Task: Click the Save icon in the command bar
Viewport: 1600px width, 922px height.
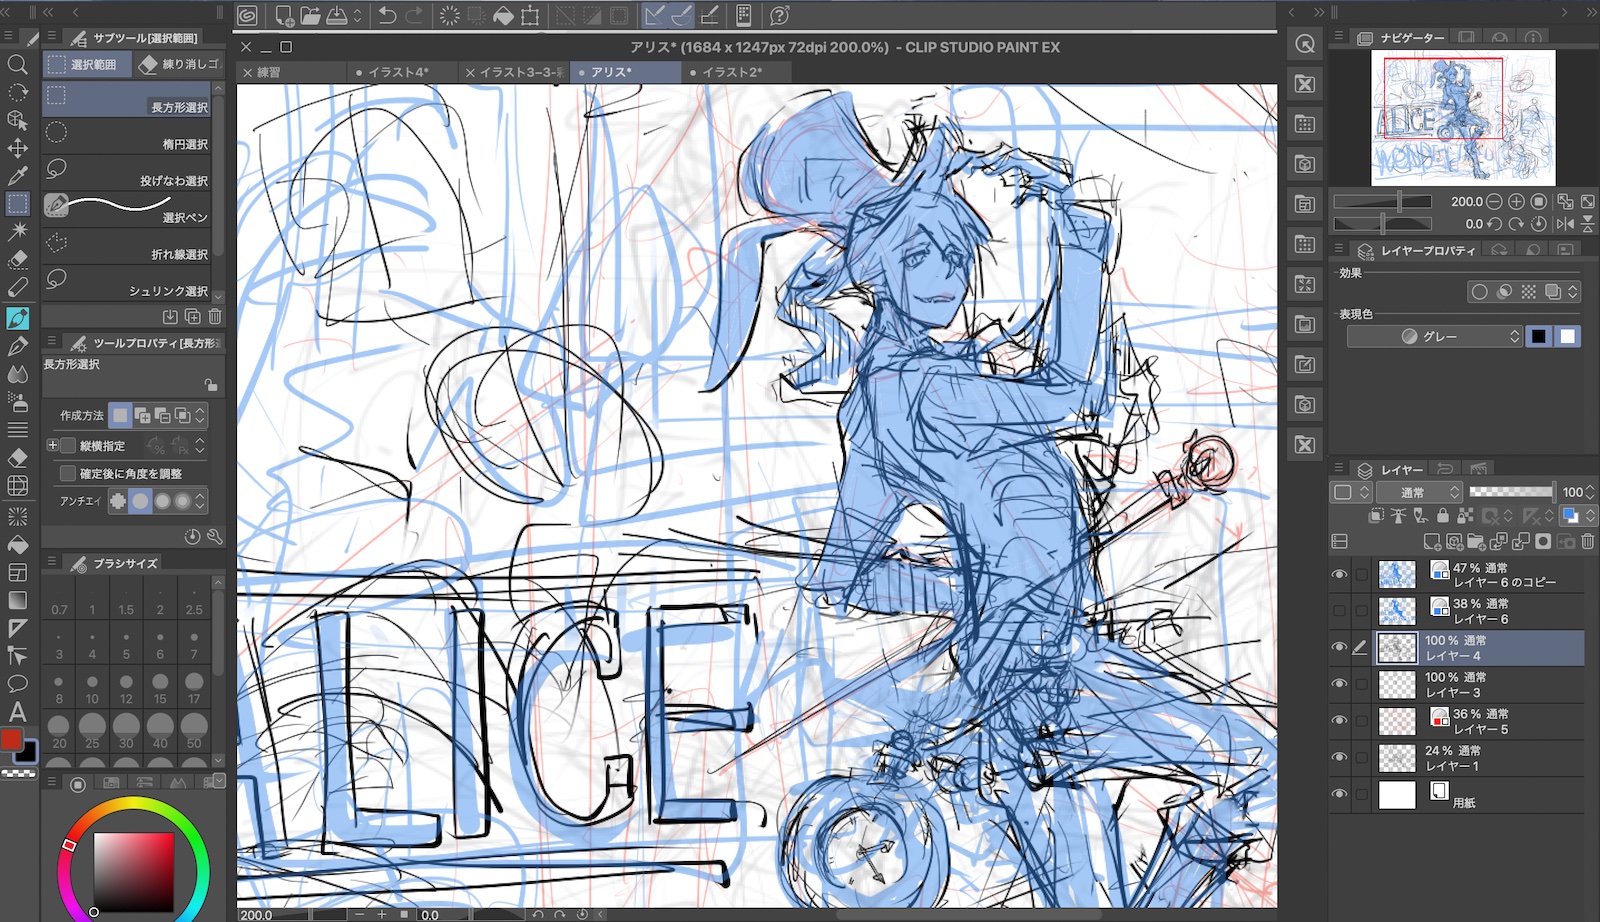Action: click(x=336, y=15)
